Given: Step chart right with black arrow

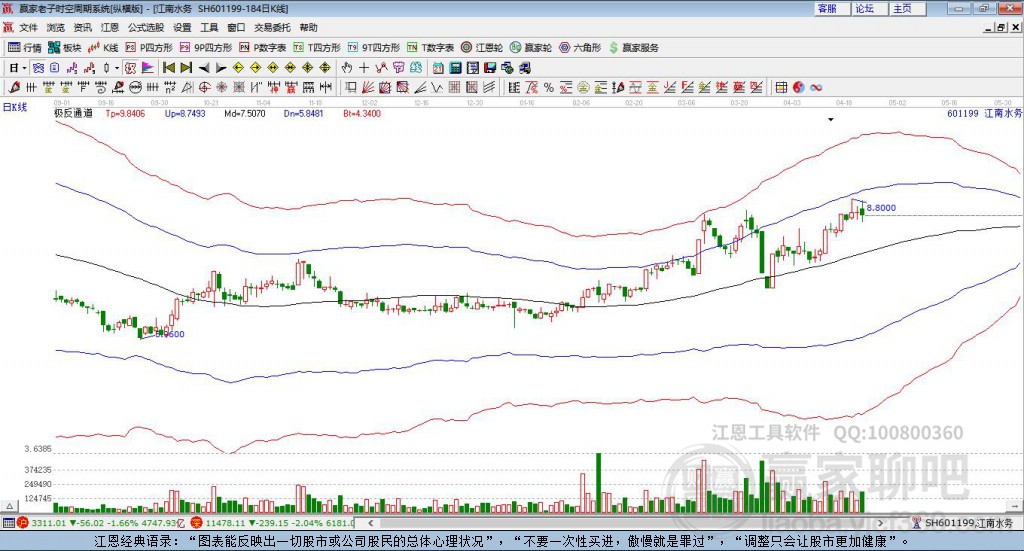Looking at the screenshot, I should (x=221, y=68).
